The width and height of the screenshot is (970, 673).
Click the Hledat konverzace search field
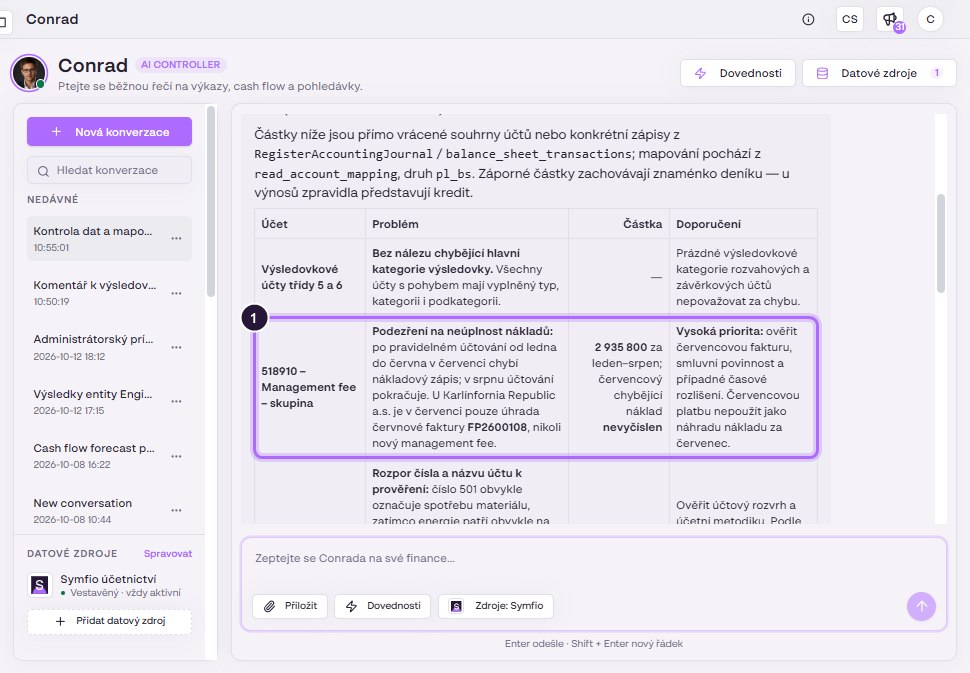[x=109, y=170]
